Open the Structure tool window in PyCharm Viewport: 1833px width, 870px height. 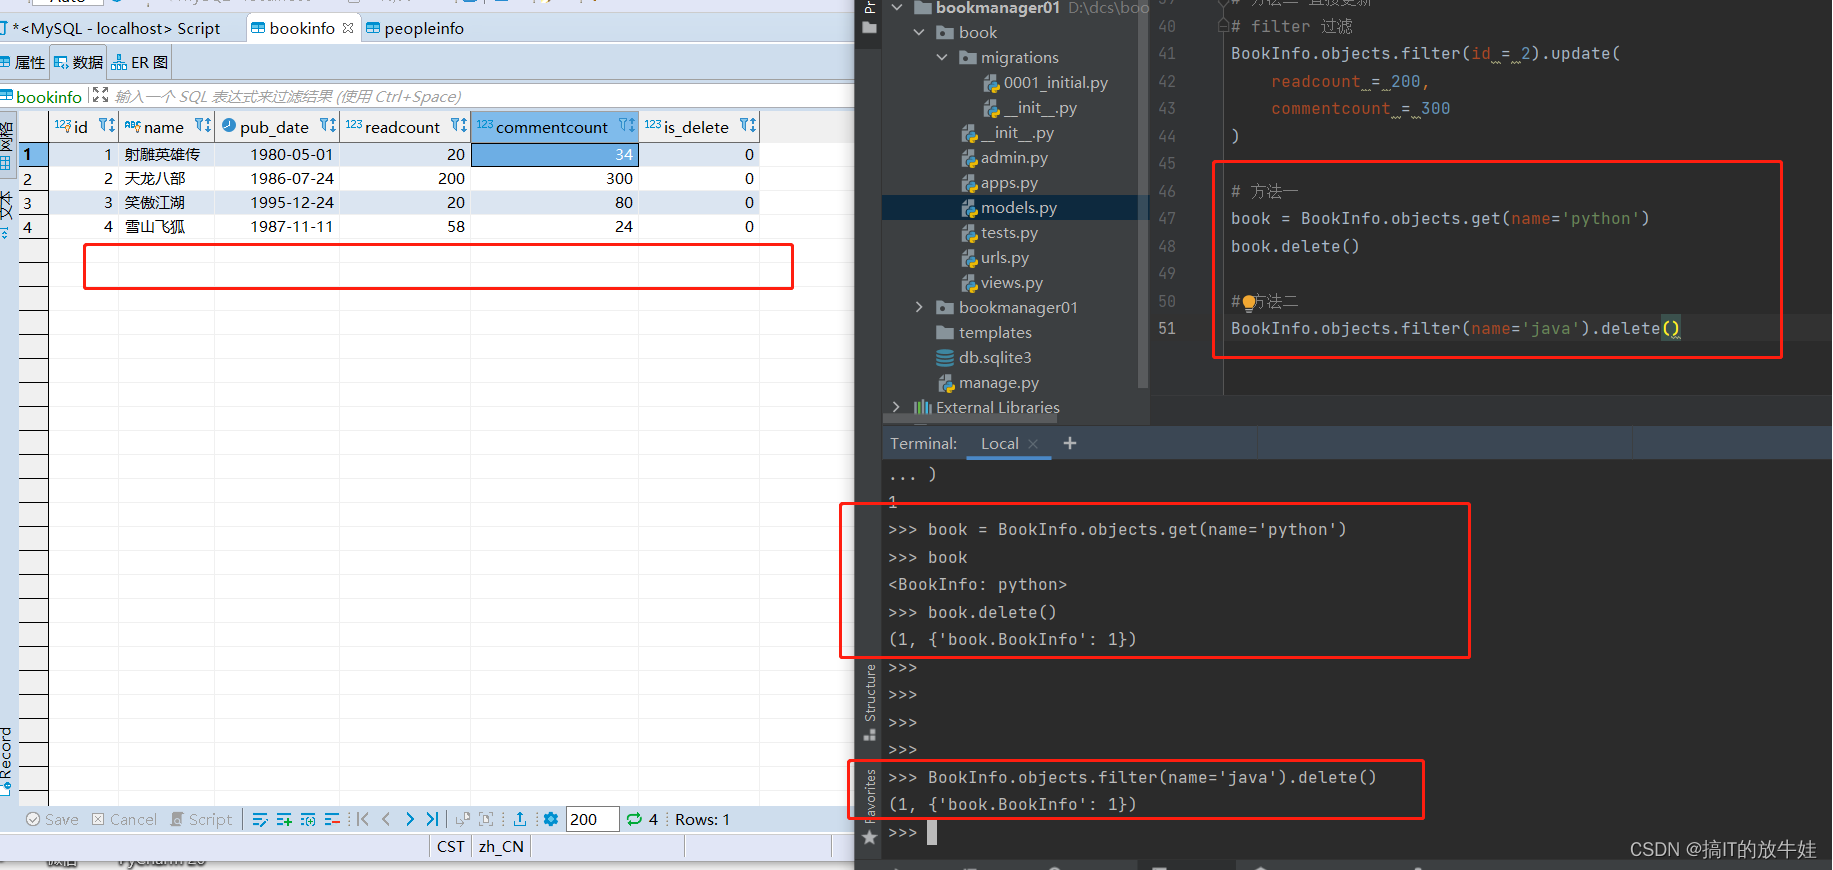point(870,703)
